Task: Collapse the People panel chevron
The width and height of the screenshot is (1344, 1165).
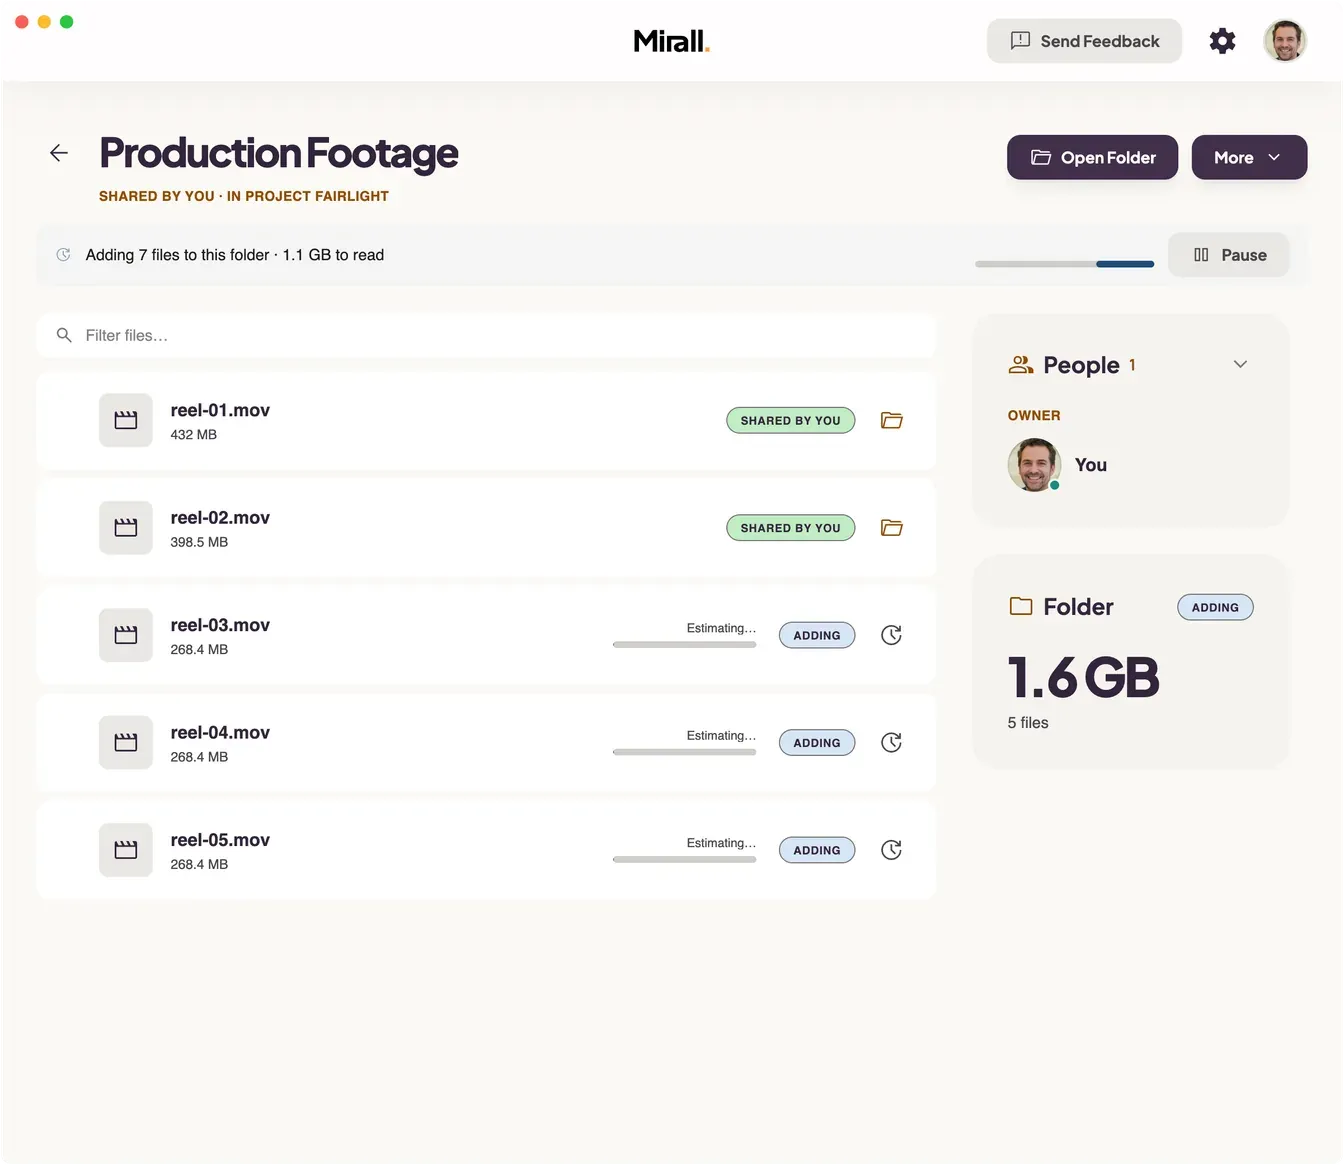Action: pyautogui.click(x=1240, y=364)
